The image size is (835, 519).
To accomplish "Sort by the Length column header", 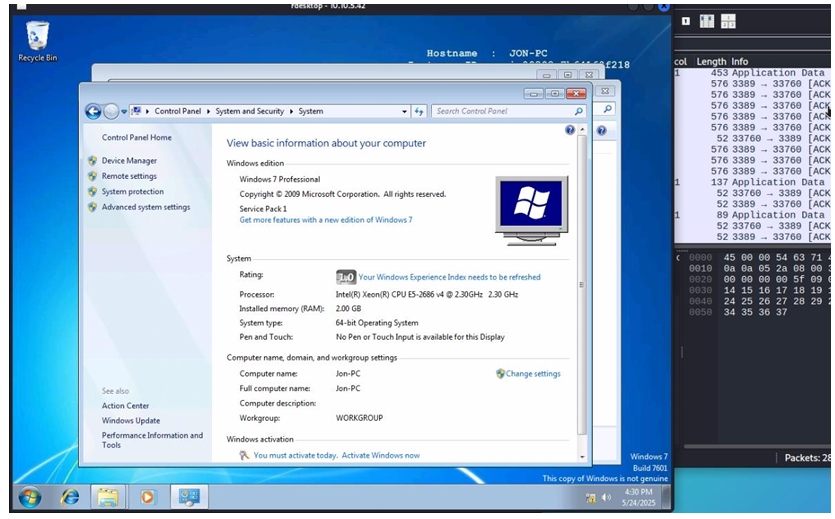I will [x=711, y=61].
